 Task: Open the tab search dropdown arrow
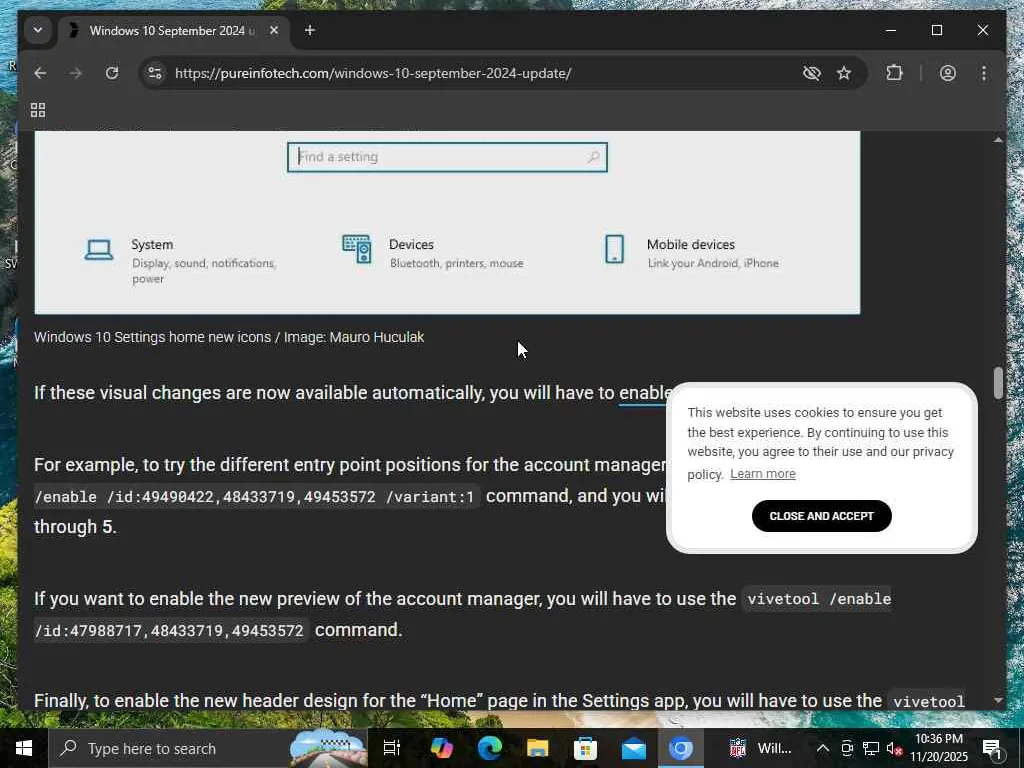38,31
